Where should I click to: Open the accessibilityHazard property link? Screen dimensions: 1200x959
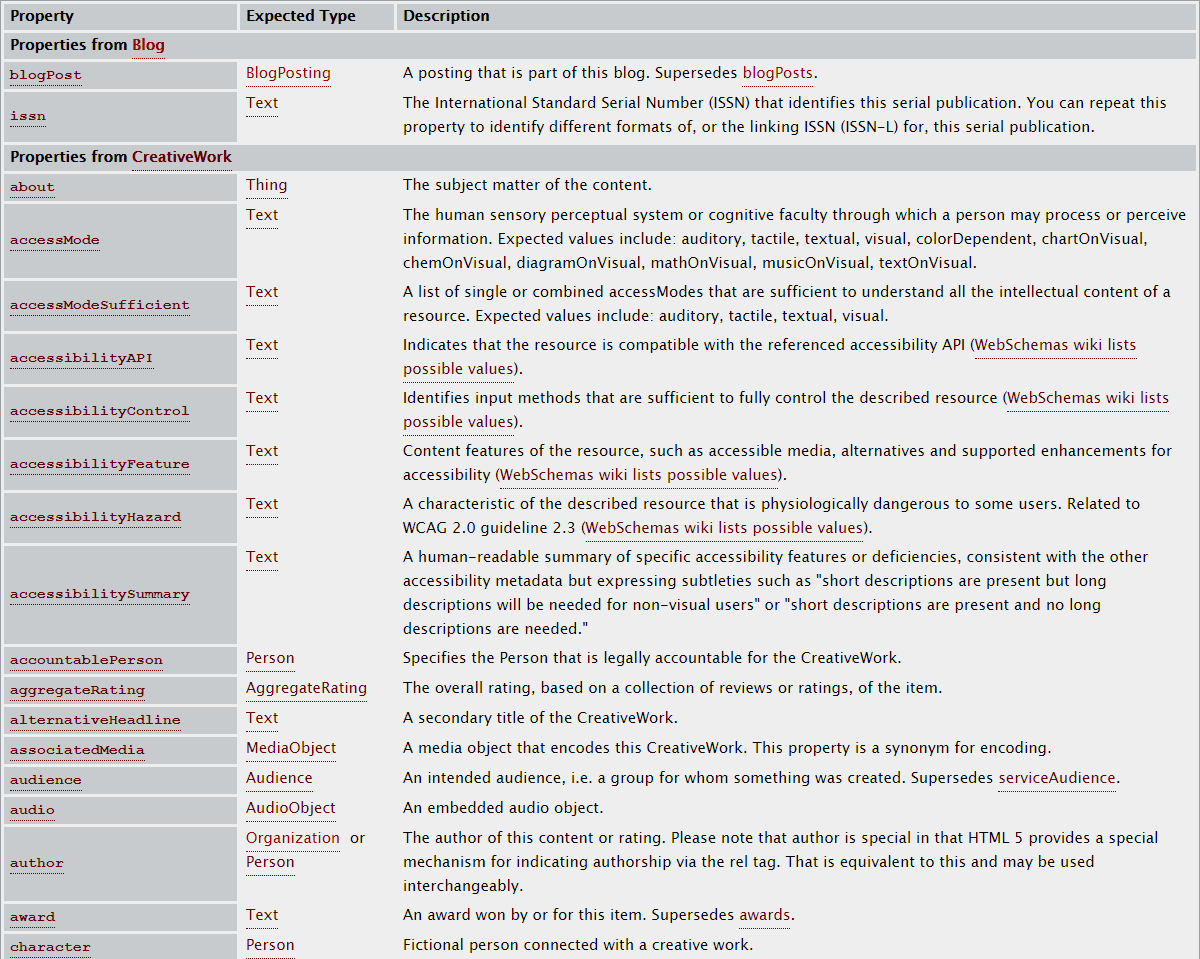click(x=95, y=517)
